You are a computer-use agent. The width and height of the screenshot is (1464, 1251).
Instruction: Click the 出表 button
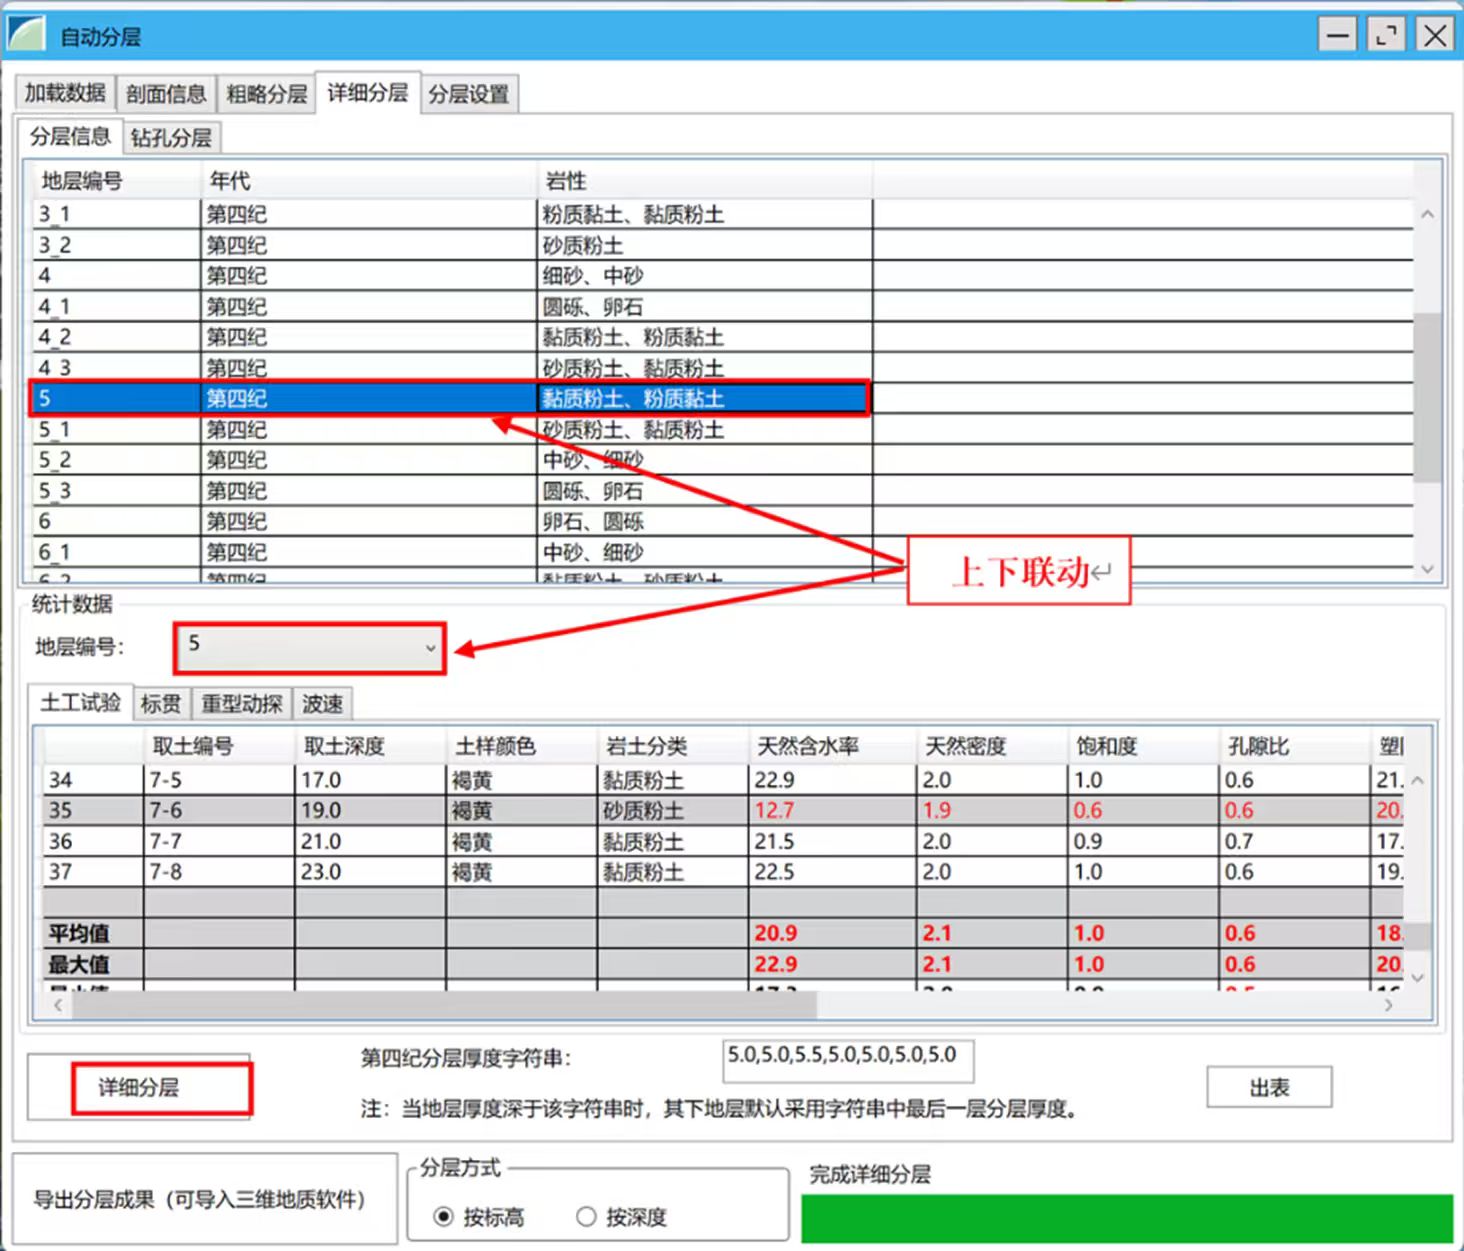tap(1269, 1087)
